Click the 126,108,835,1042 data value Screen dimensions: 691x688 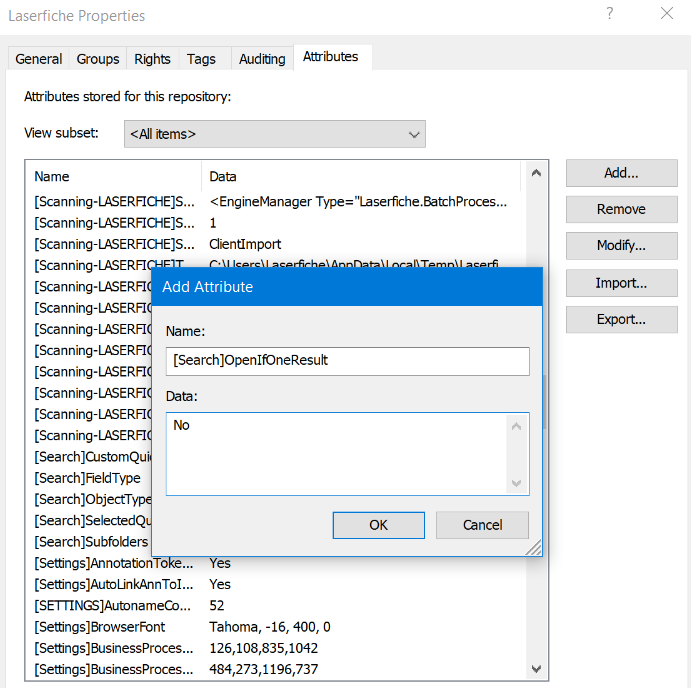264,648
